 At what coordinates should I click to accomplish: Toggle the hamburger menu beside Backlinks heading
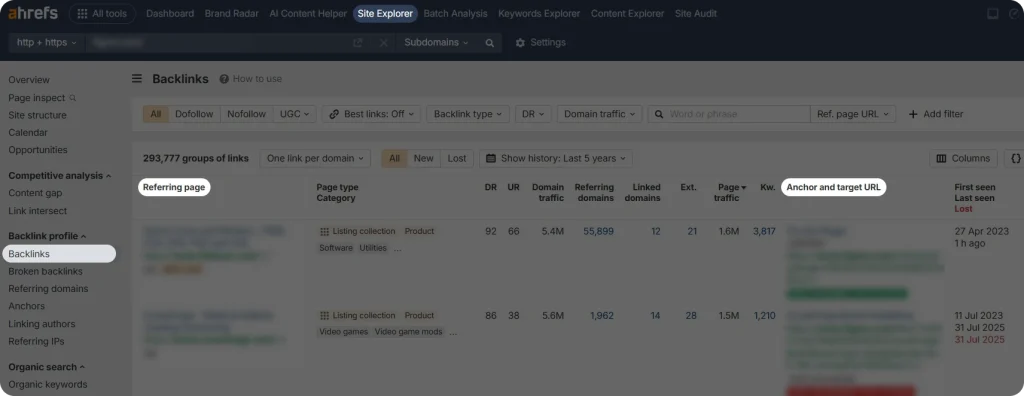pos(137,78)
